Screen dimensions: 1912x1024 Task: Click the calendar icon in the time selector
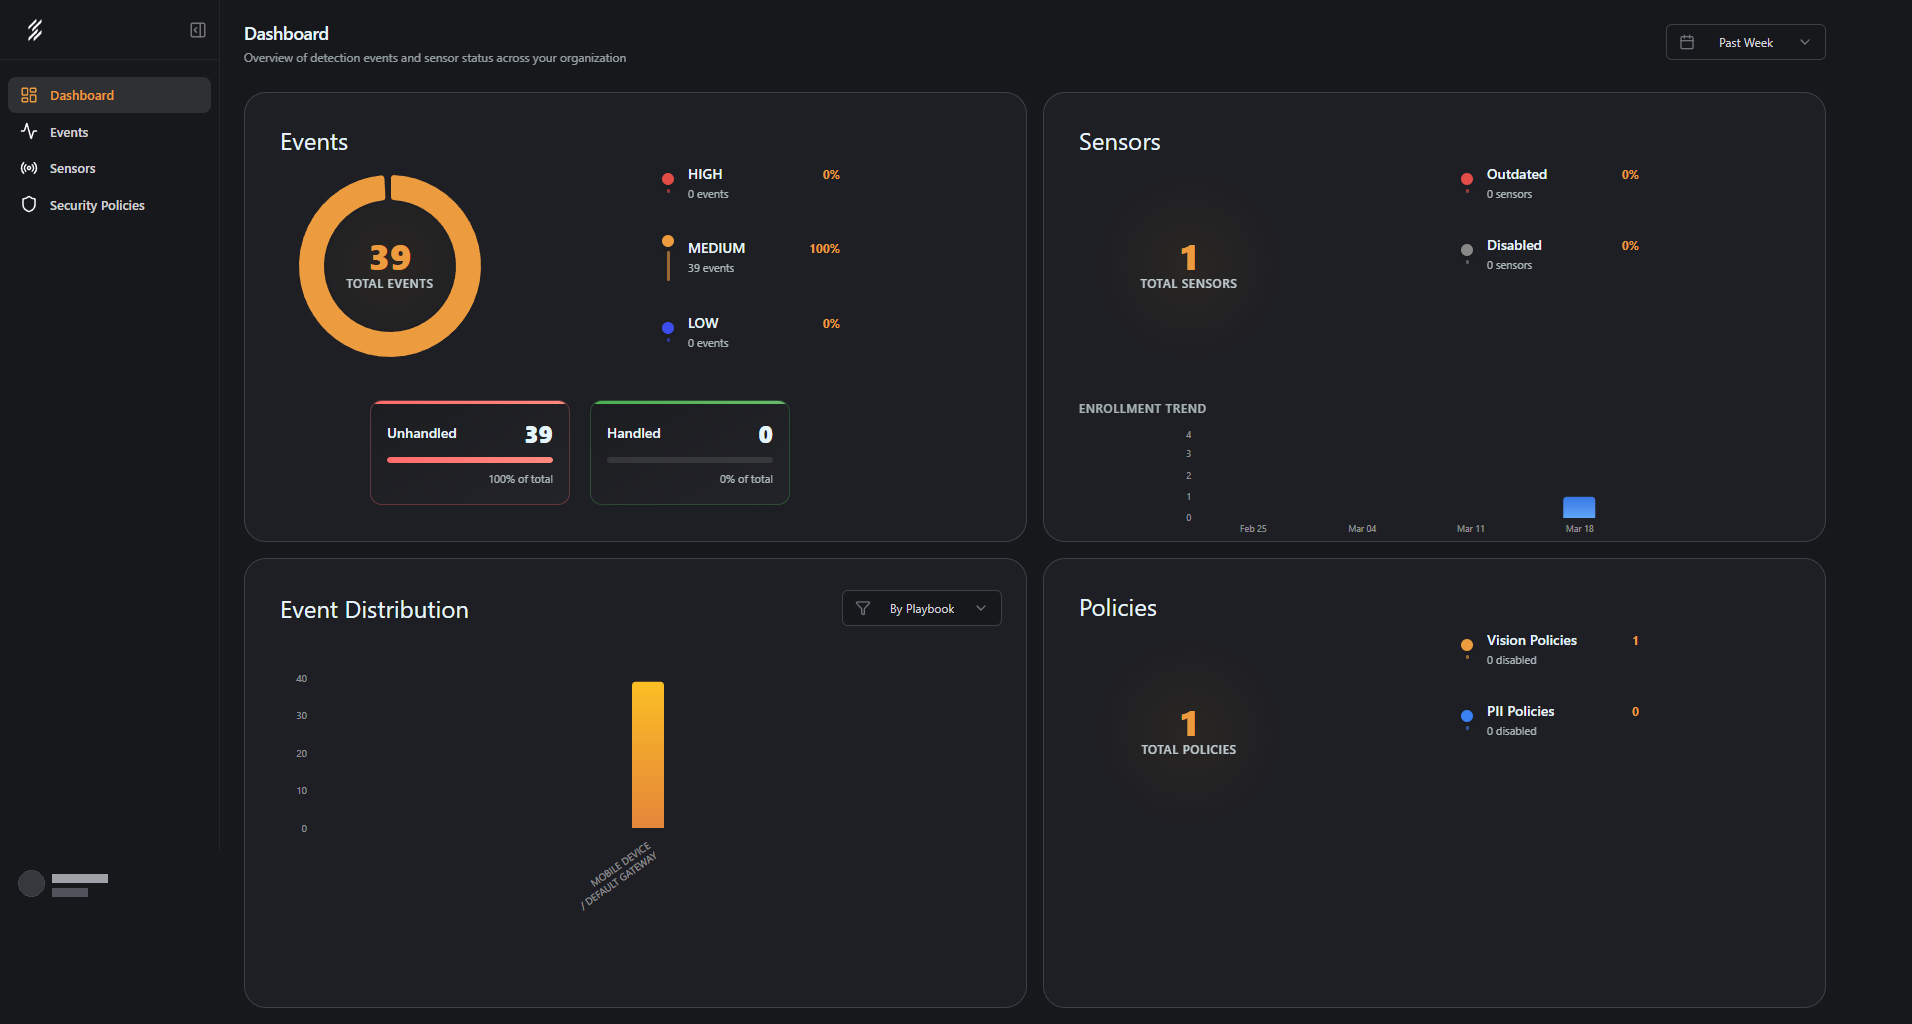[1688, 41]
